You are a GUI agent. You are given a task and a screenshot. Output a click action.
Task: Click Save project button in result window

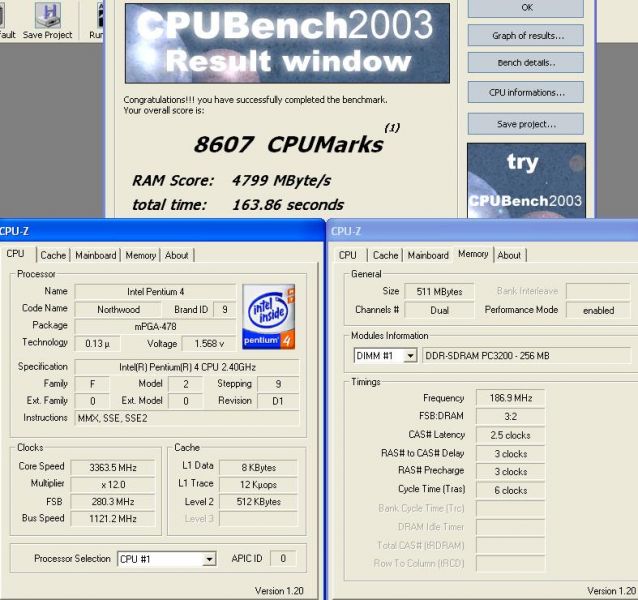[526, 124]
